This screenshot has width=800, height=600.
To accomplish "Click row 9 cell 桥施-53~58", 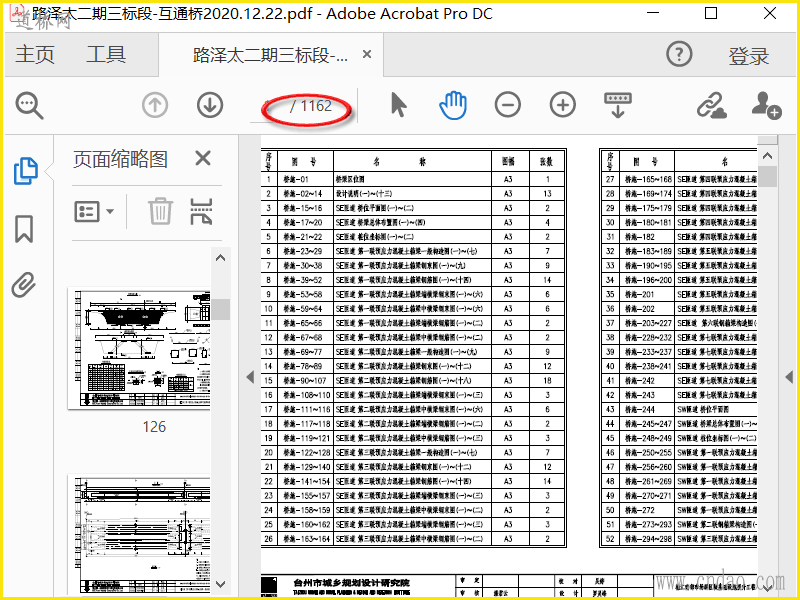I will pyautogui.click(x=305, y=294).
